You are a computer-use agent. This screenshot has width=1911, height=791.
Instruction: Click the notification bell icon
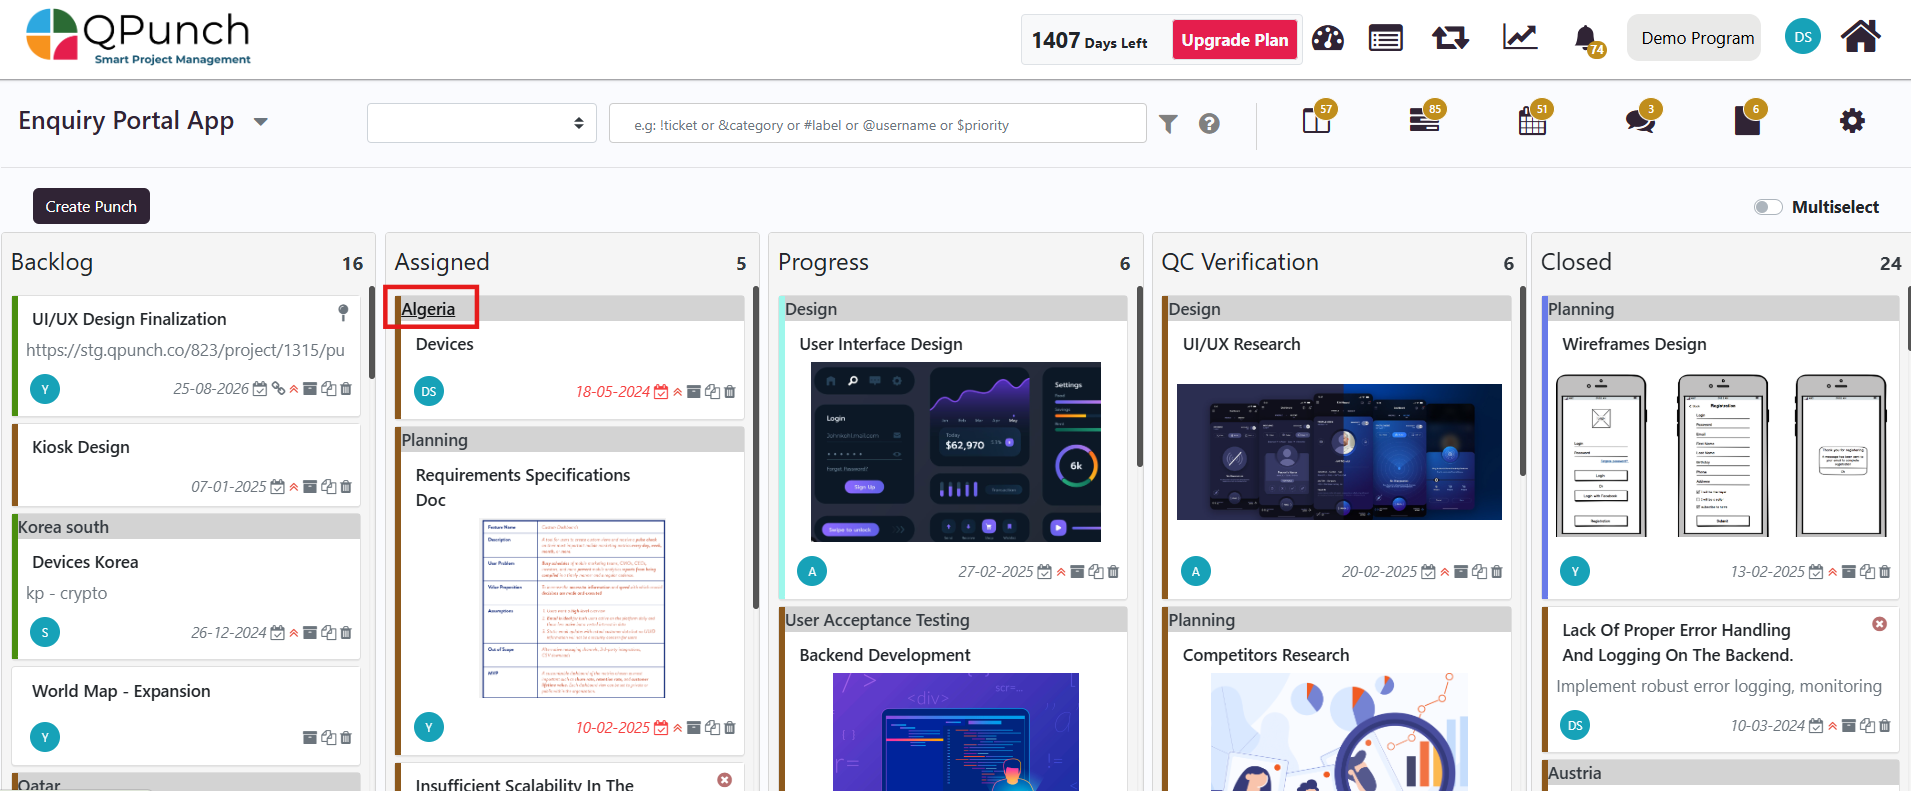coord(1585,39)
